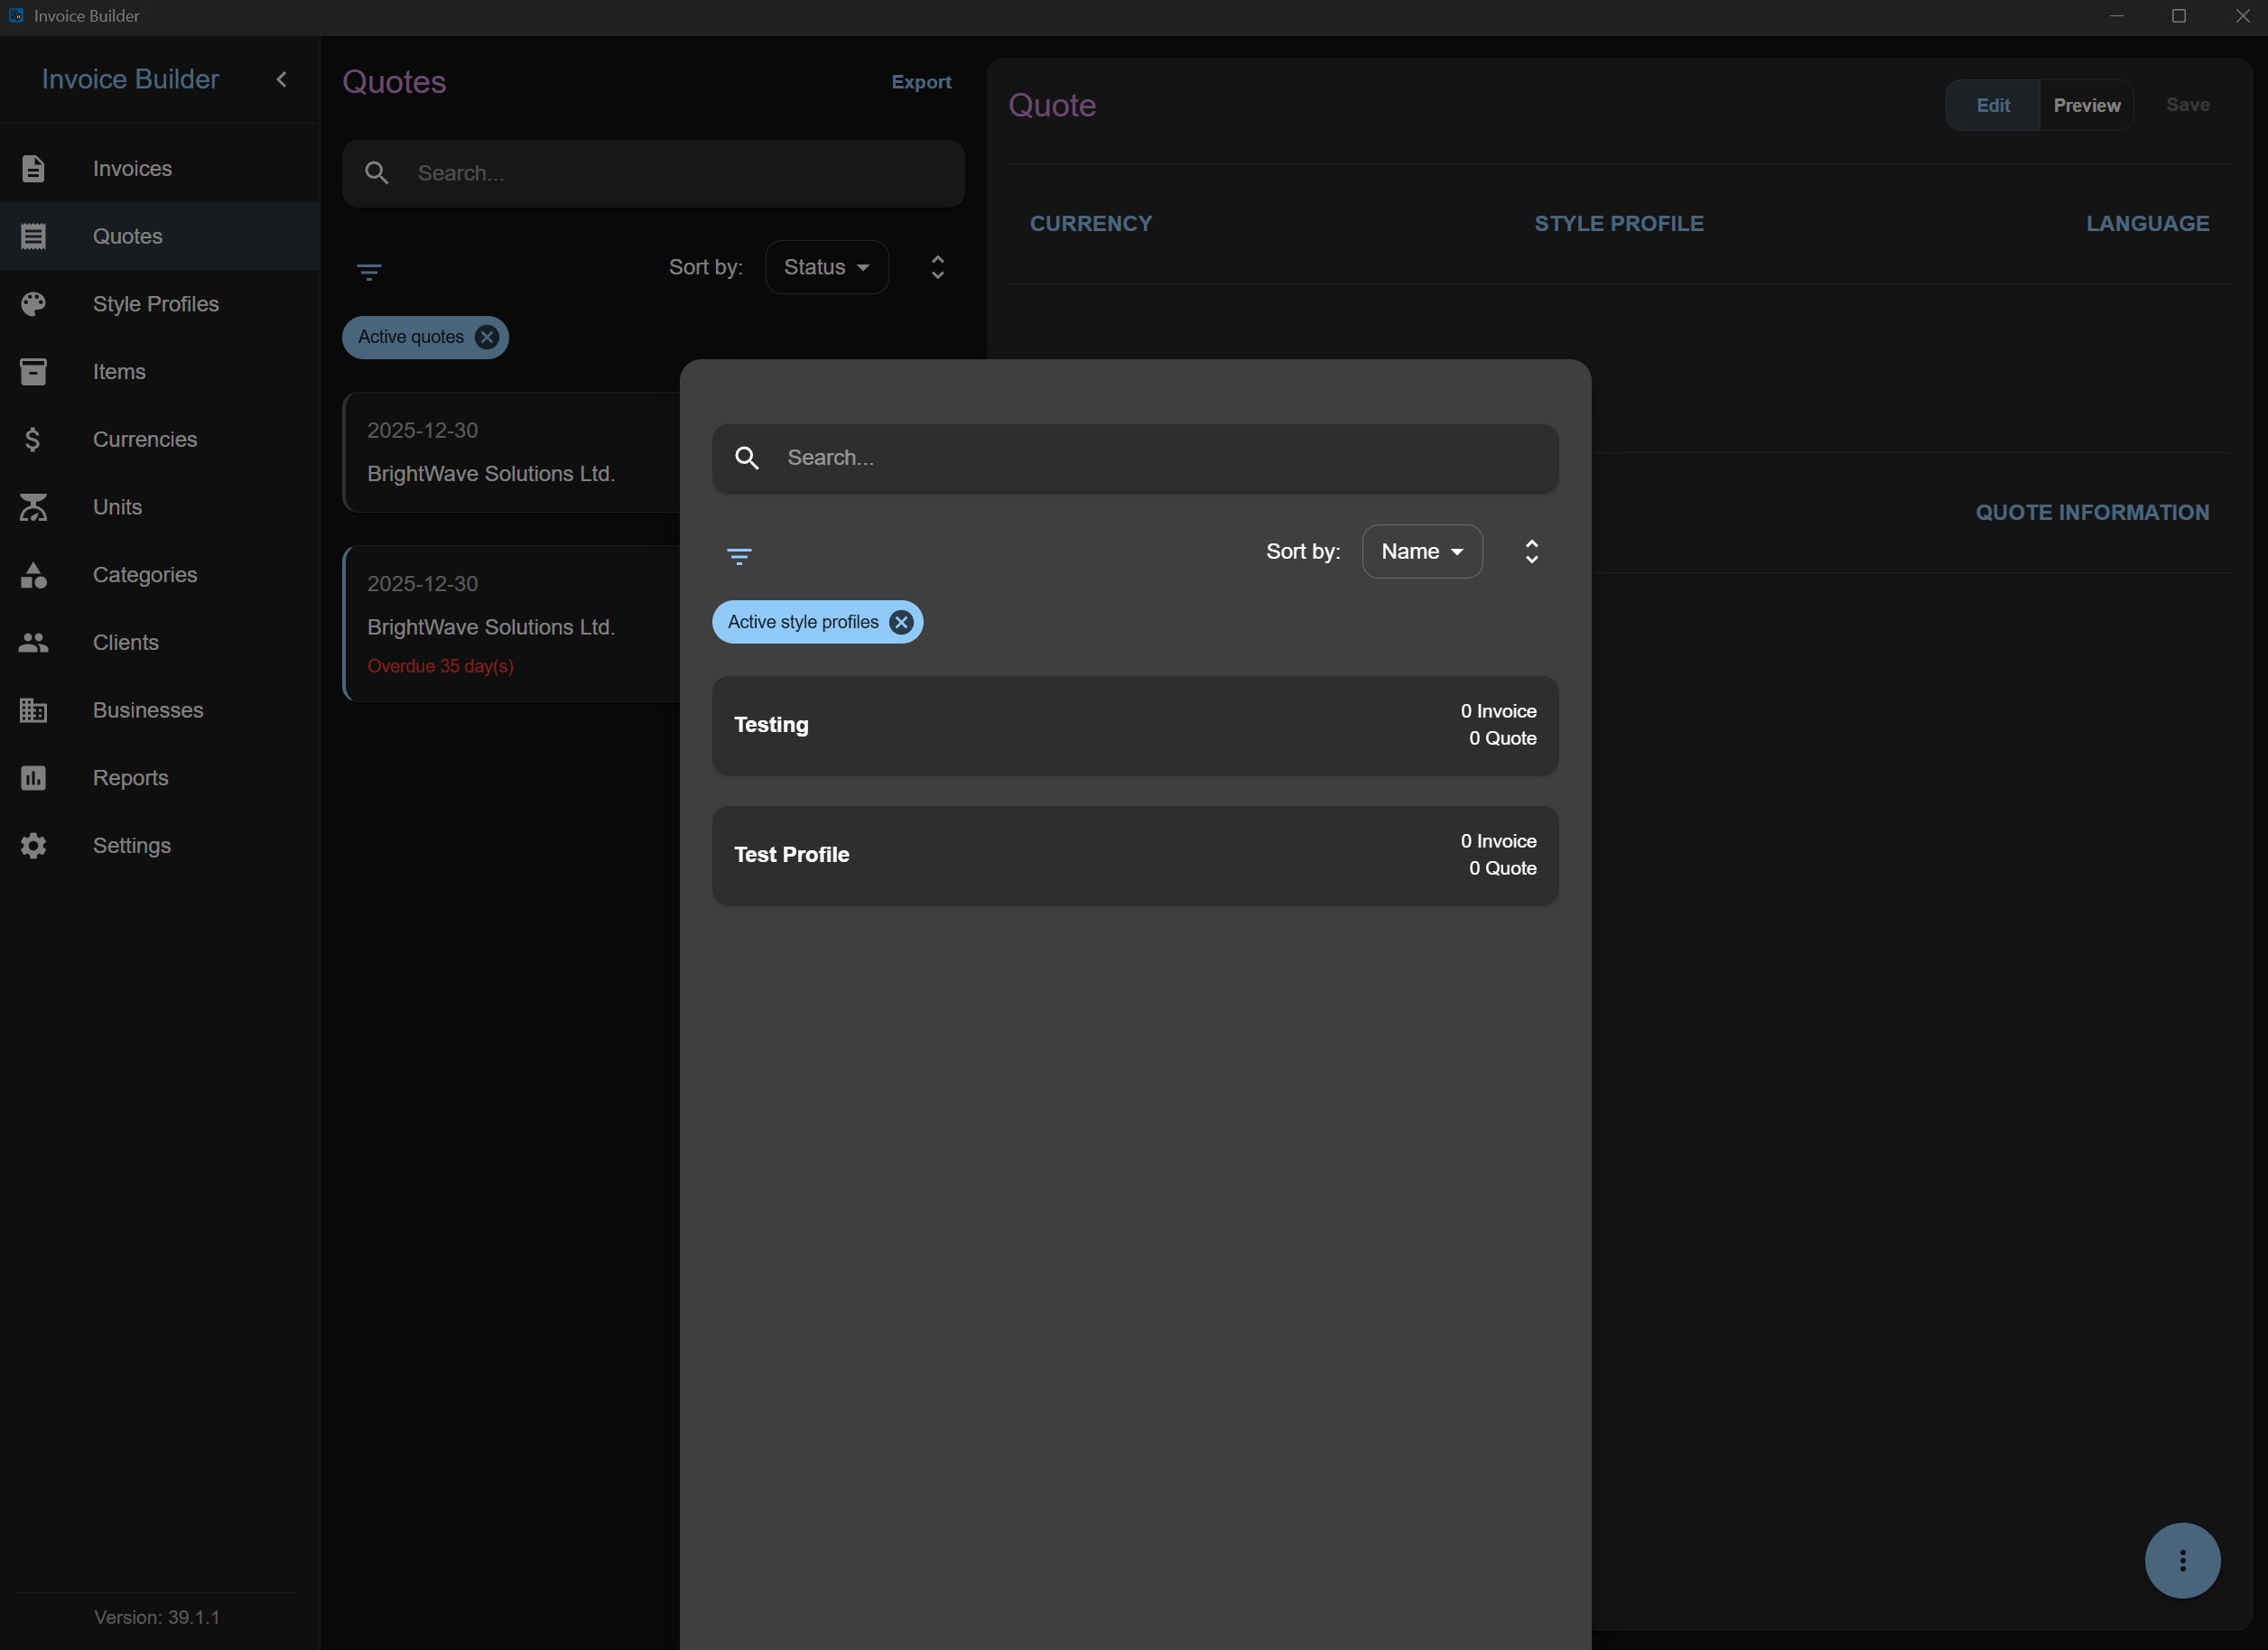
Task: Open the Settings gear icon
Action: [33, 845]
